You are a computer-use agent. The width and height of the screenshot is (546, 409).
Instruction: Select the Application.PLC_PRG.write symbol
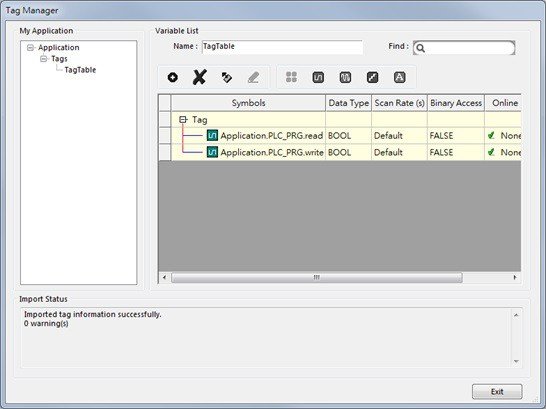[x=272, y=152]
